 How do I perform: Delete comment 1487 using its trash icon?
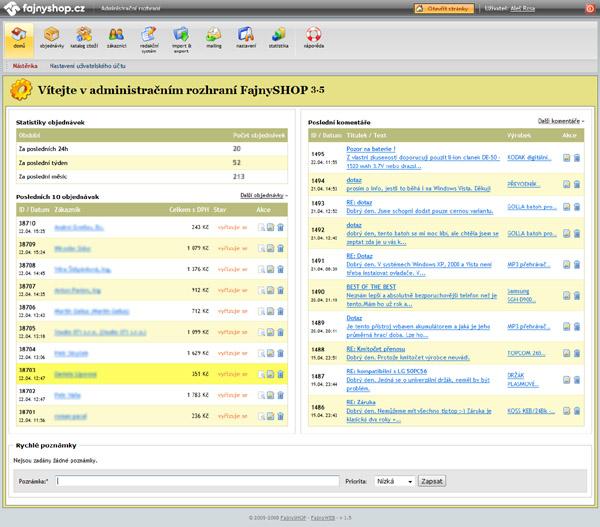[x=577, y=380]
